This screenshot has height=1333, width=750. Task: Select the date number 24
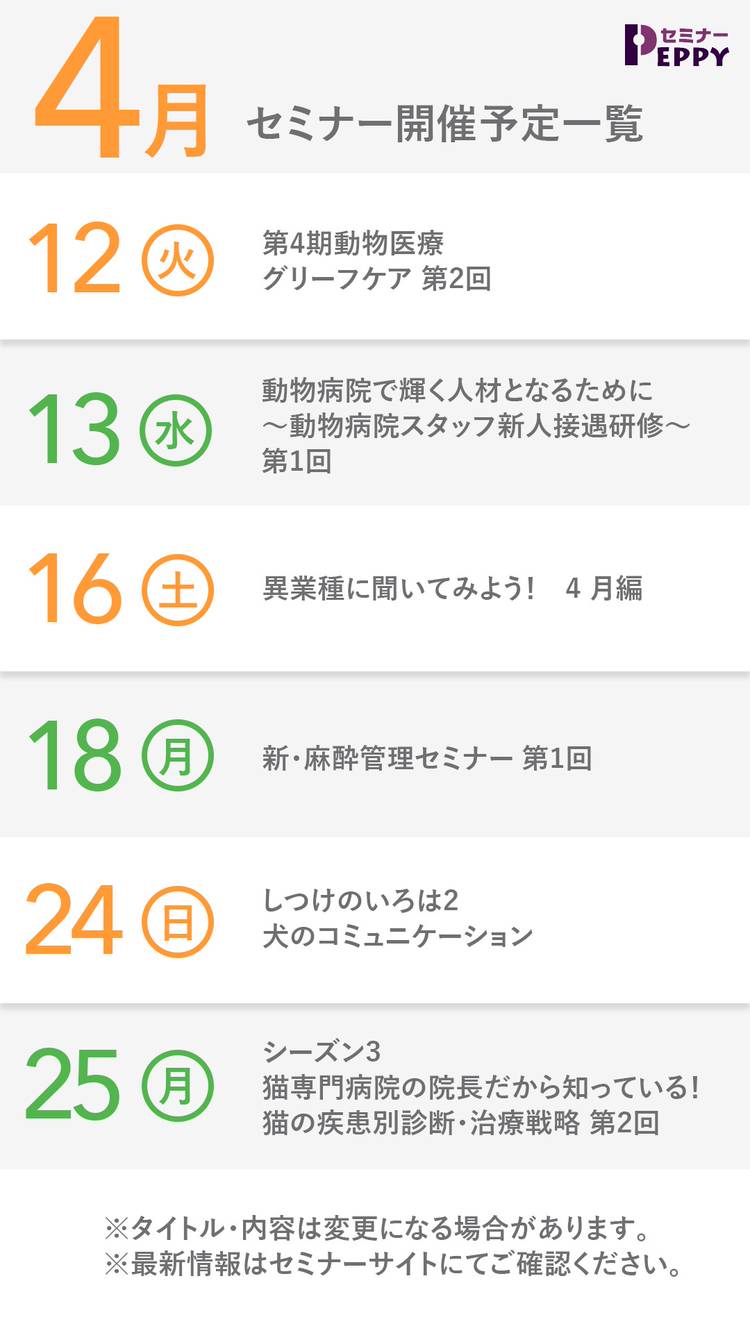[x=73, y=924]
